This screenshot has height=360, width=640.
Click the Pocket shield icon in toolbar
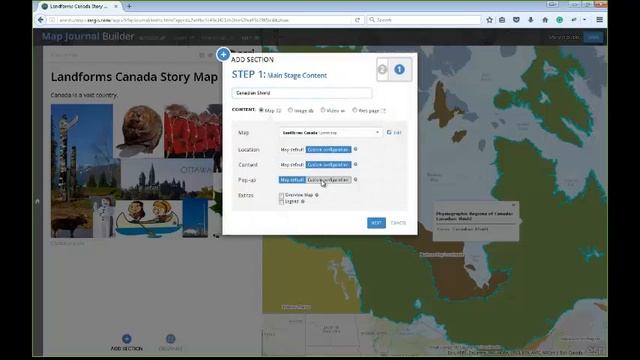pyautogui.click(x=516, y=20)
